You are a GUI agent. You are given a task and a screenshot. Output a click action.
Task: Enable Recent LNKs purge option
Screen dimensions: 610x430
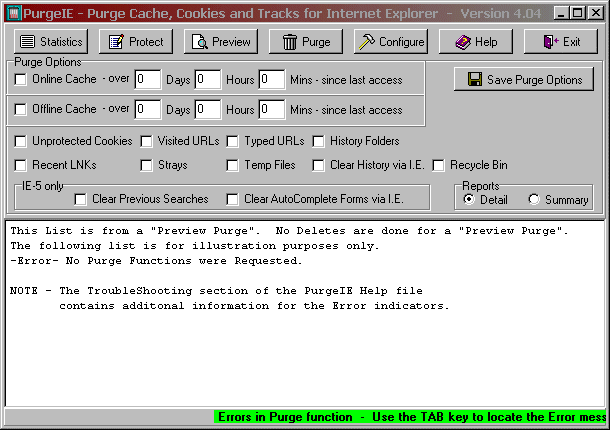[x=20, y=165]
